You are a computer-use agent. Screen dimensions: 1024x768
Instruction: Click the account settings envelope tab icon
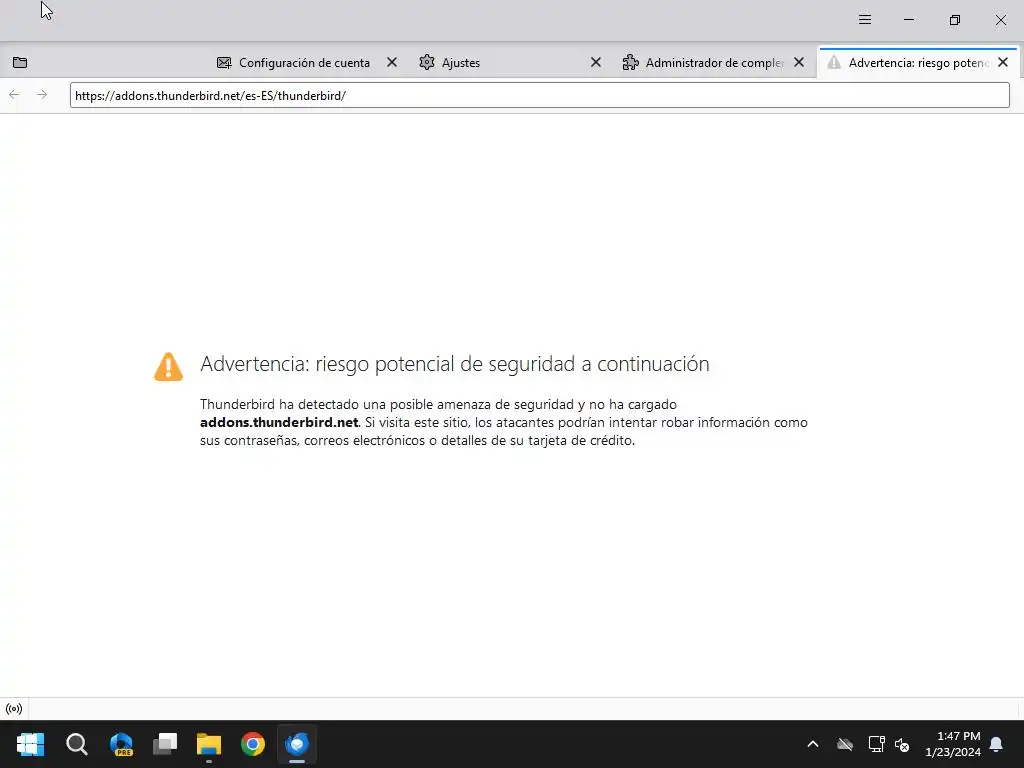tap(224, 63)
